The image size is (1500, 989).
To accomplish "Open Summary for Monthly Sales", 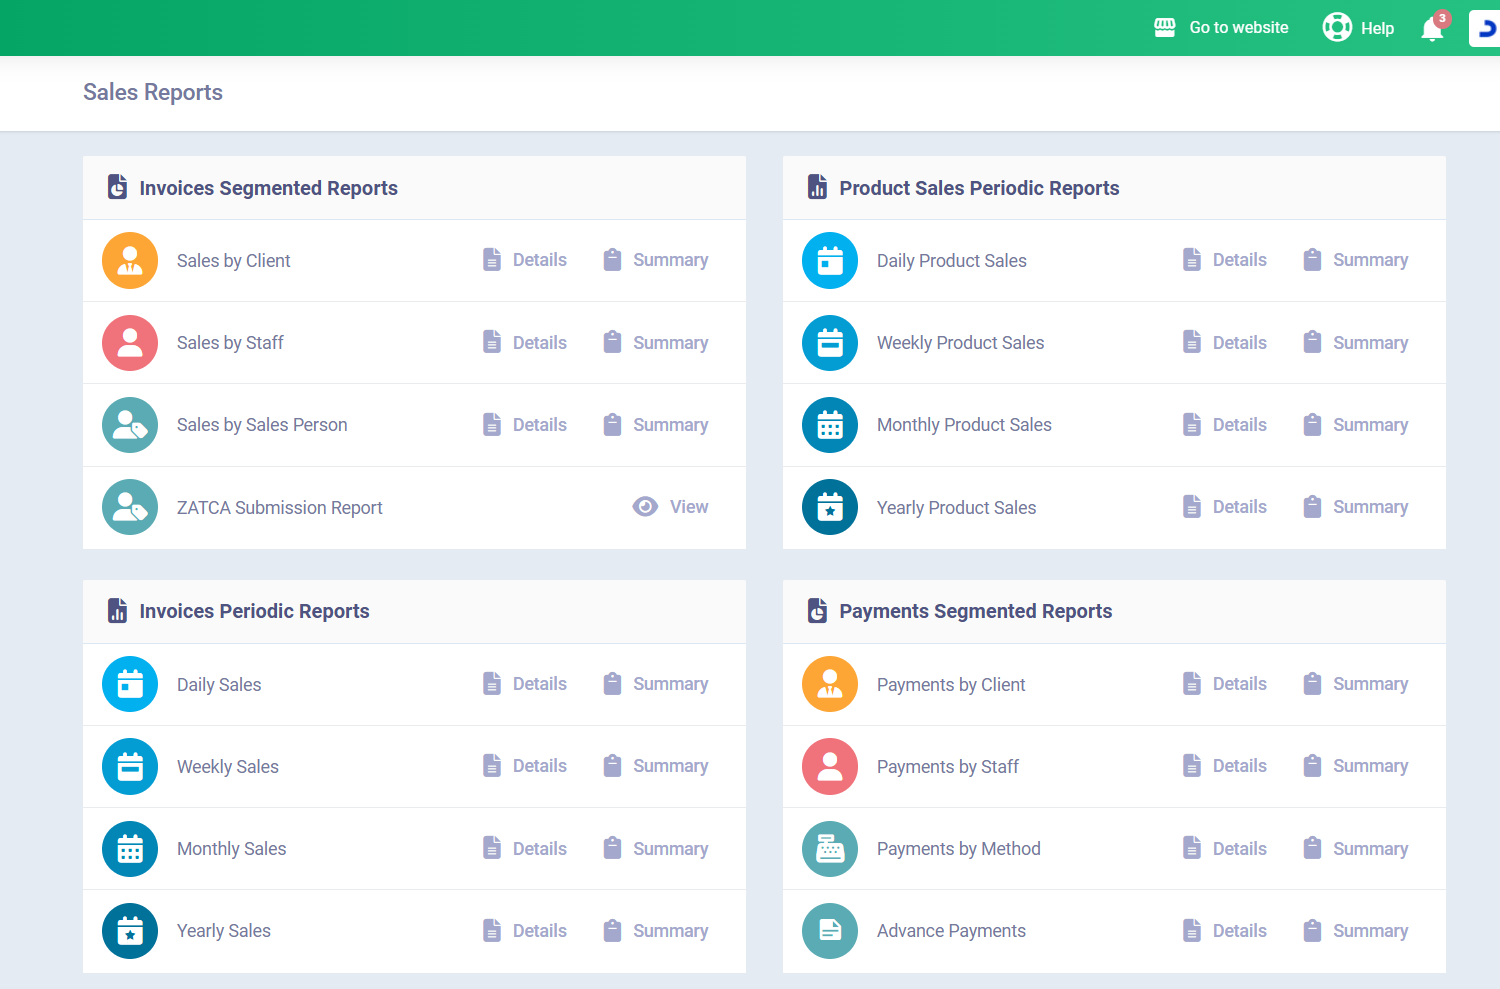I will click(x=656, y=849).
